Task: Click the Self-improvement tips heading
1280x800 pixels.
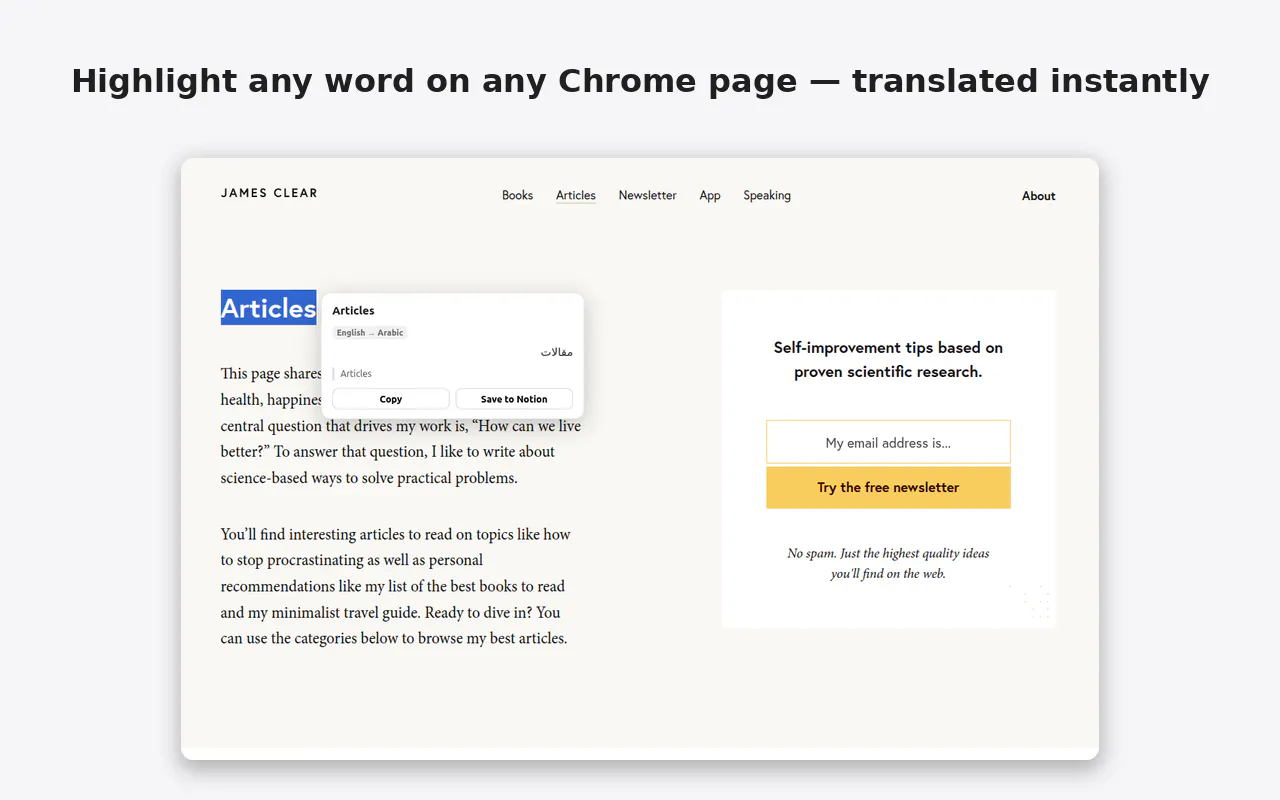Action: [888, 360]
